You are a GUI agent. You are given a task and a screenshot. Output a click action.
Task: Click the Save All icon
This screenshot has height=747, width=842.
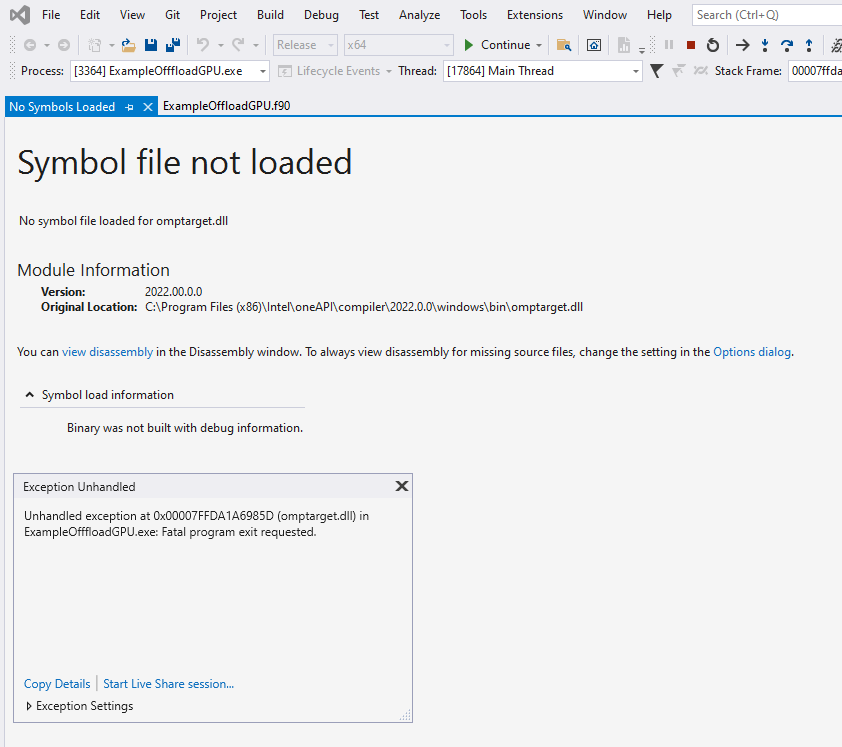(x=171, y=44)
